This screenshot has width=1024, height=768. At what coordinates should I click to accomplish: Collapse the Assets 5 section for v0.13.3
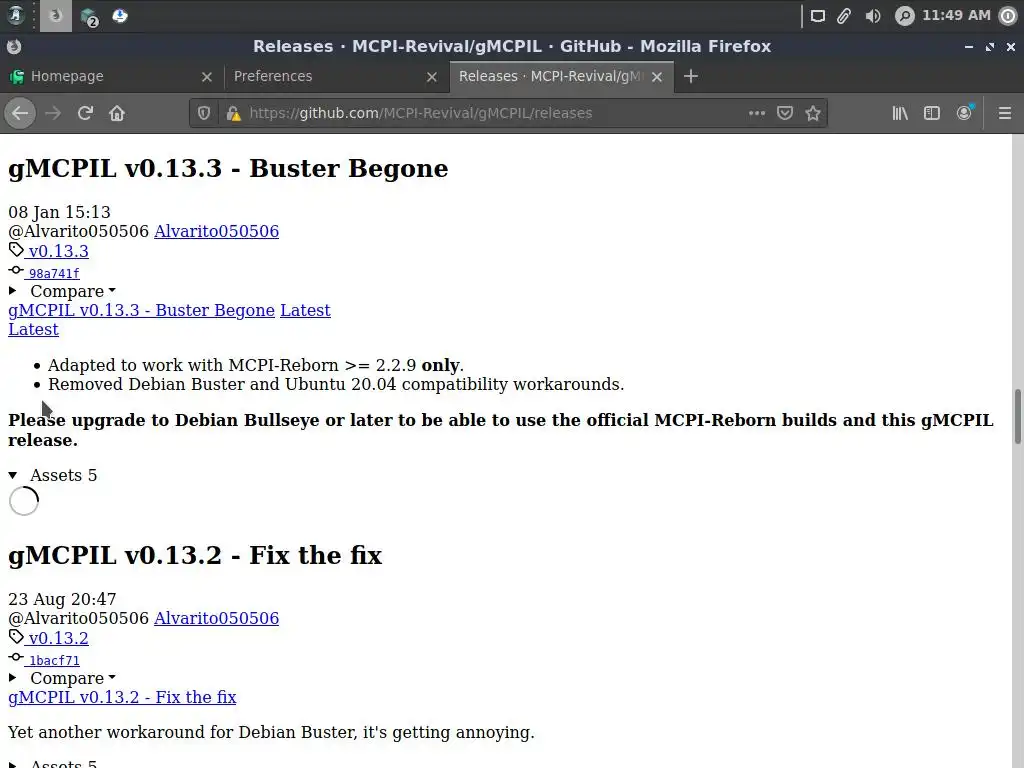tap(53, 475)
